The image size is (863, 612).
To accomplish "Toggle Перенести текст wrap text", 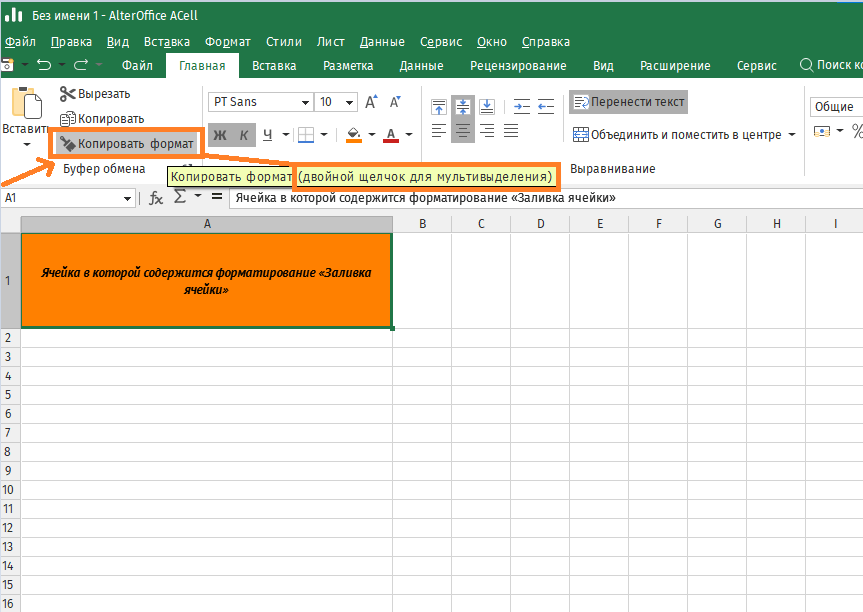I will click(629, 102).
